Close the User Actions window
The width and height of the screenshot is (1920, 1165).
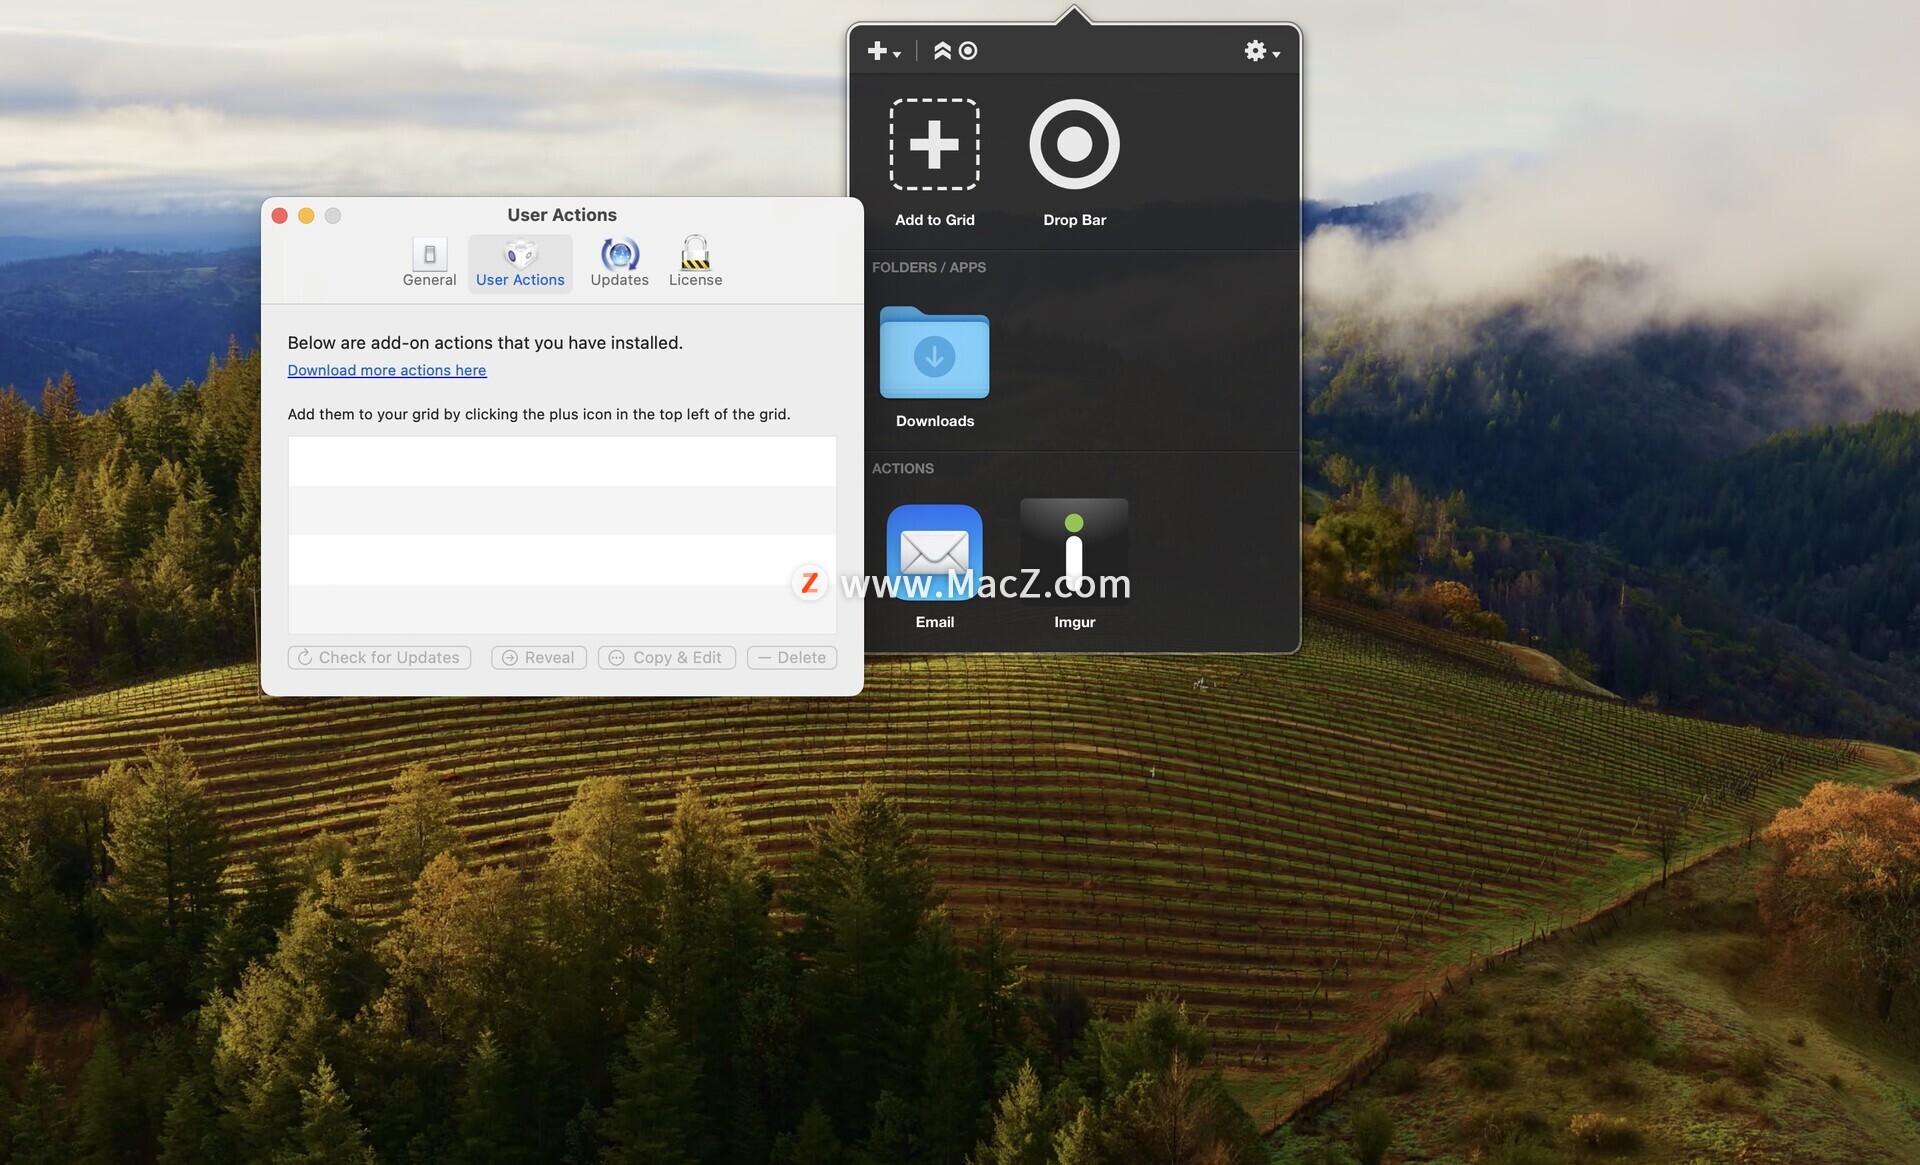pos(280,216)
